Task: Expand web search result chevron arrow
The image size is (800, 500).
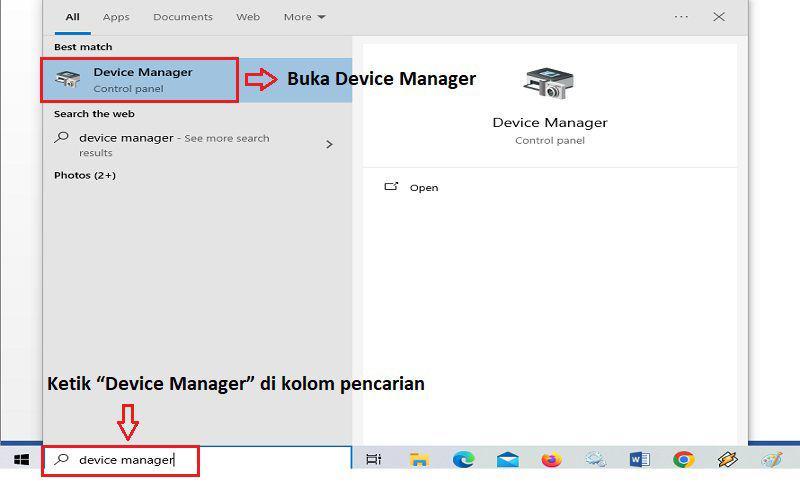Action: coord(330,144)
